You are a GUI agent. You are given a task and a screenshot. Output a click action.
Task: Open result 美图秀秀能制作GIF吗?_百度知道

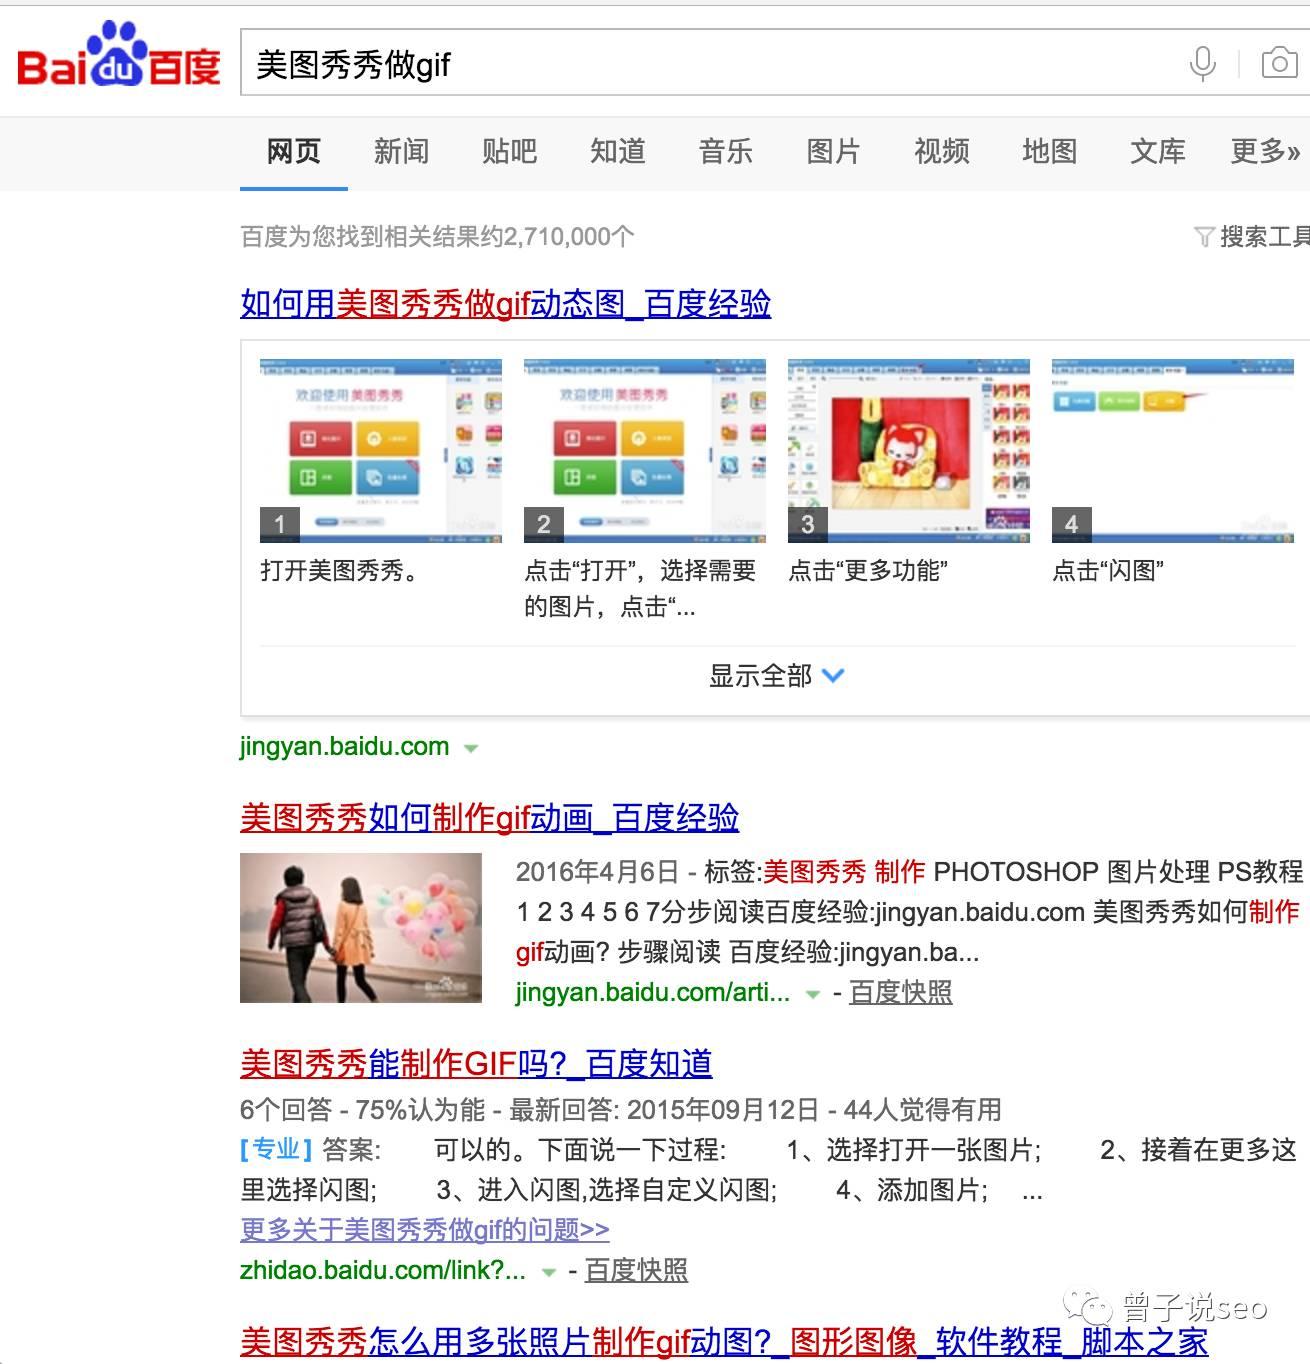[x=476, y=1064]
